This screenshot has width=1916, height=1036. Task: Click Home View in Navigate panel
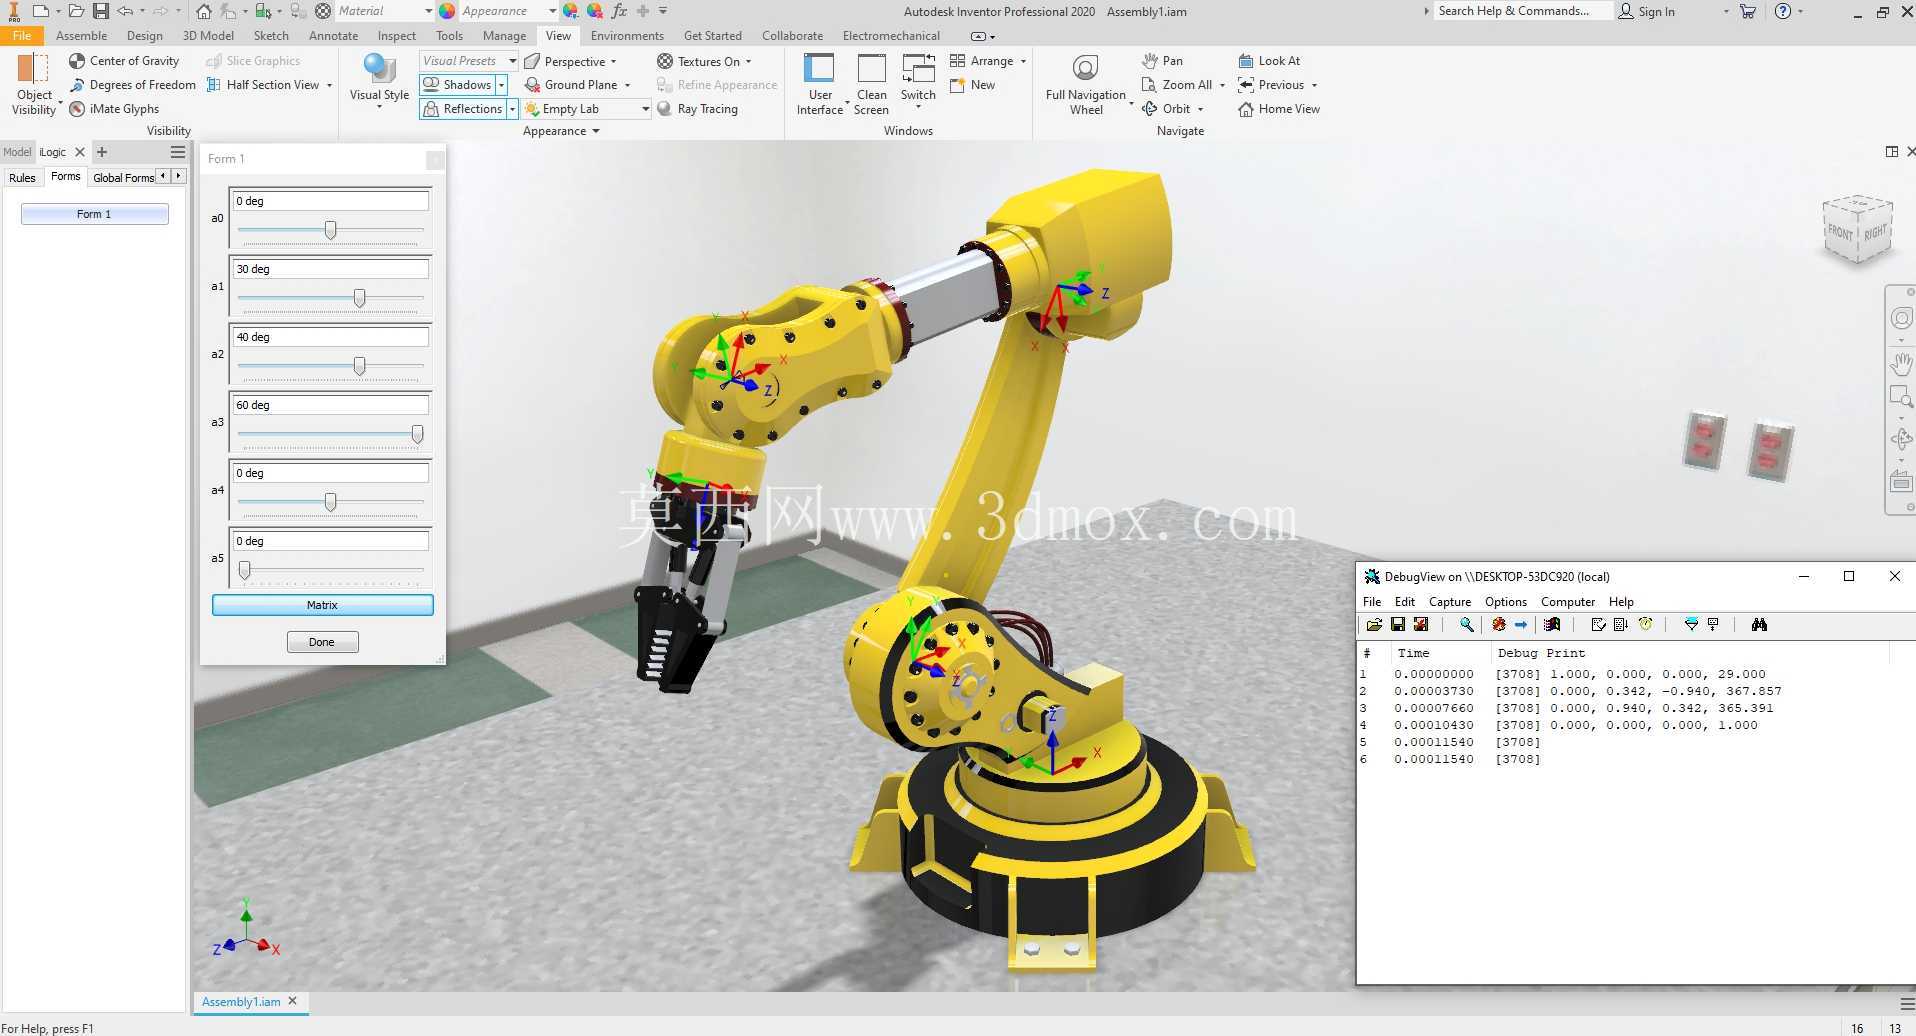[1279, 109]
